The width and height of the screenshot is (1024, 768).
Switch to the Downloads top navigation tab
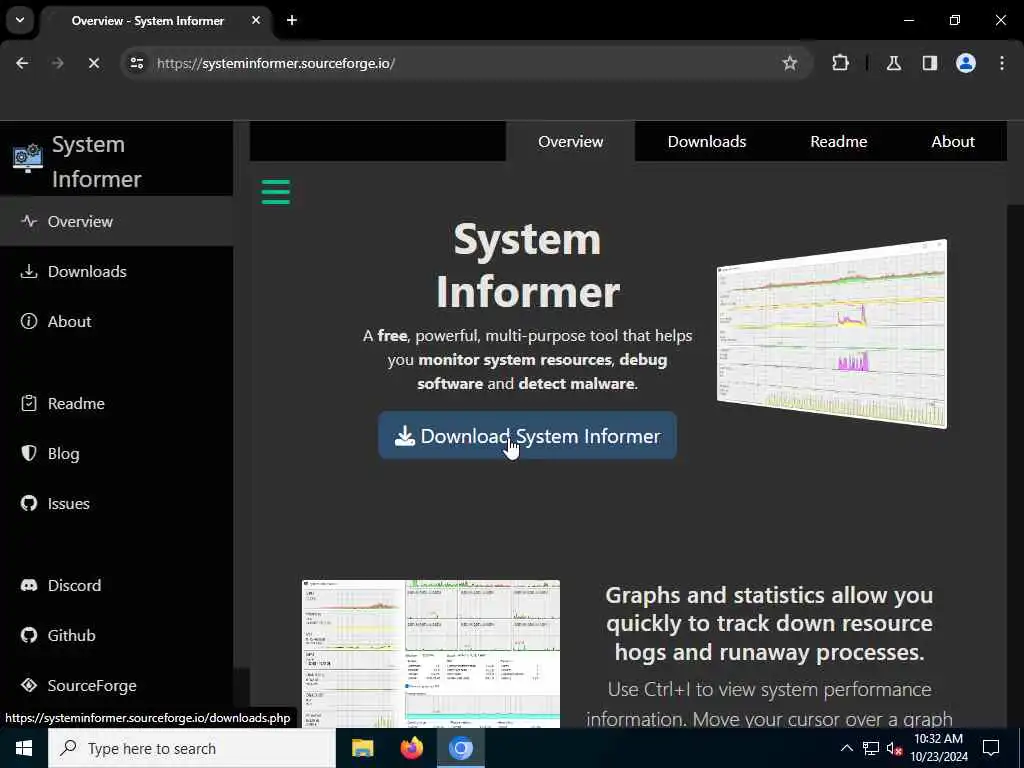[707, 141]
